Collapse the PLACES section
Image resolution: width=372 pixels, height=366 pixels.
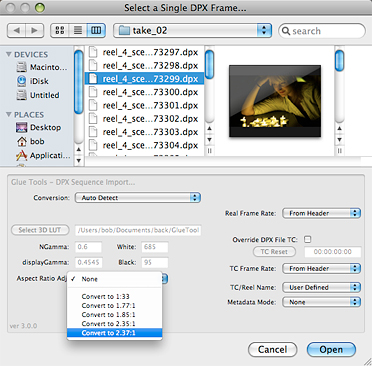point(9,114)
